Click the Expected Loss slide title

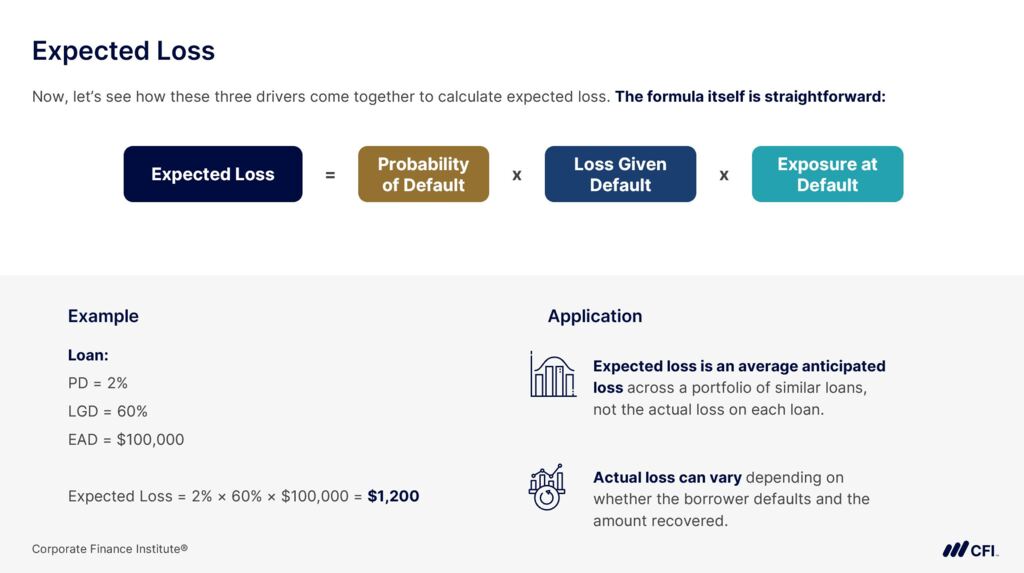(123, 51)
